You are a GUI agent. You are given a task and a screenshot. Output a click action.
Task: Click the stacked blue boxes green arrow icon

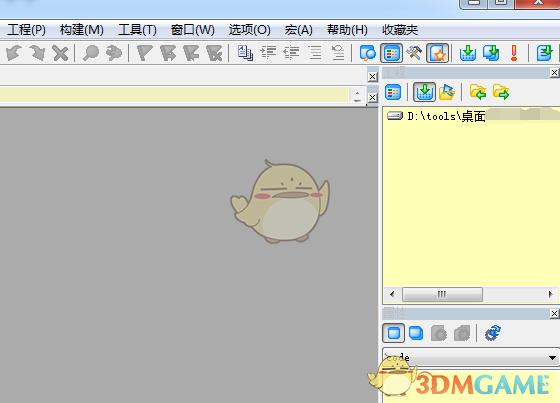[x=491, y=53]
